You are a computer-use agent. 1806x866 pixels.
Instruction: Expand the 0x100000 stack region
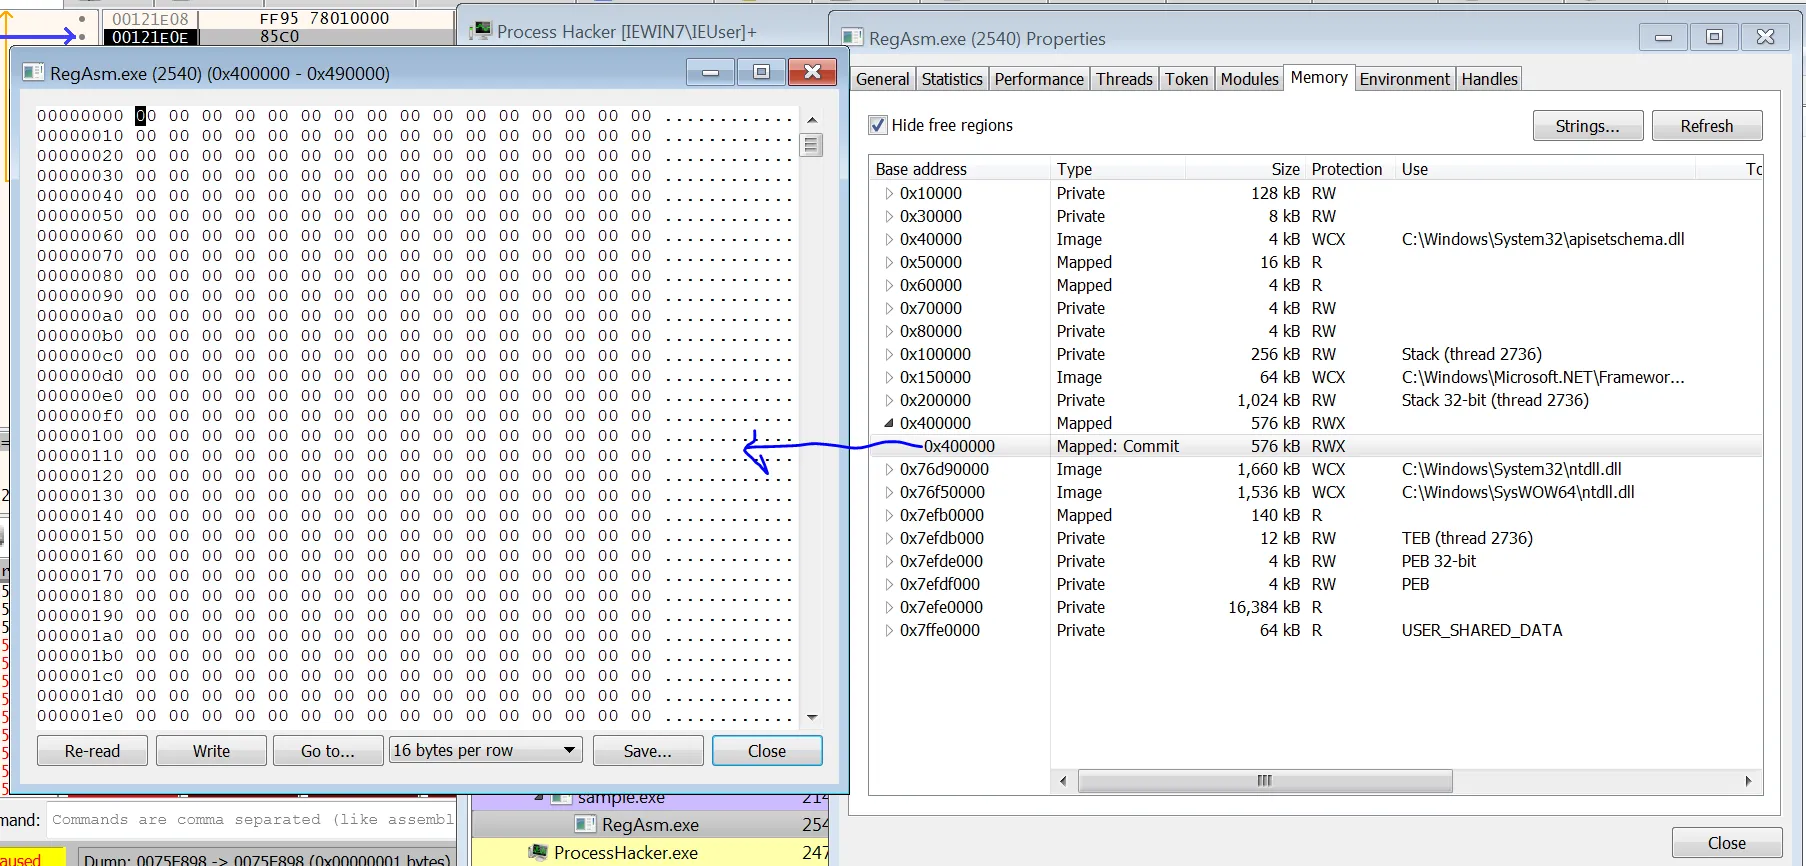tap(888, 354)
